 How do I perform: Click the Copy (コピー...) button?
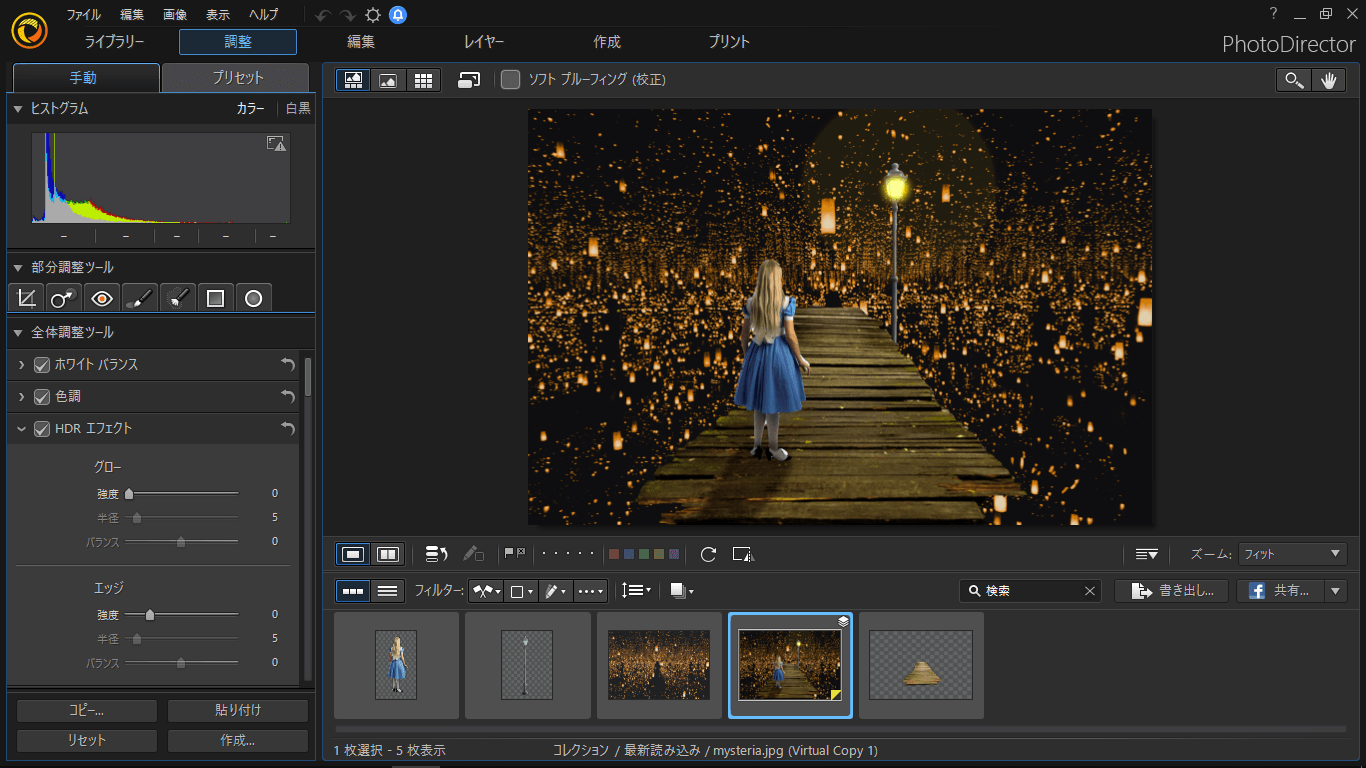[87, 711]
